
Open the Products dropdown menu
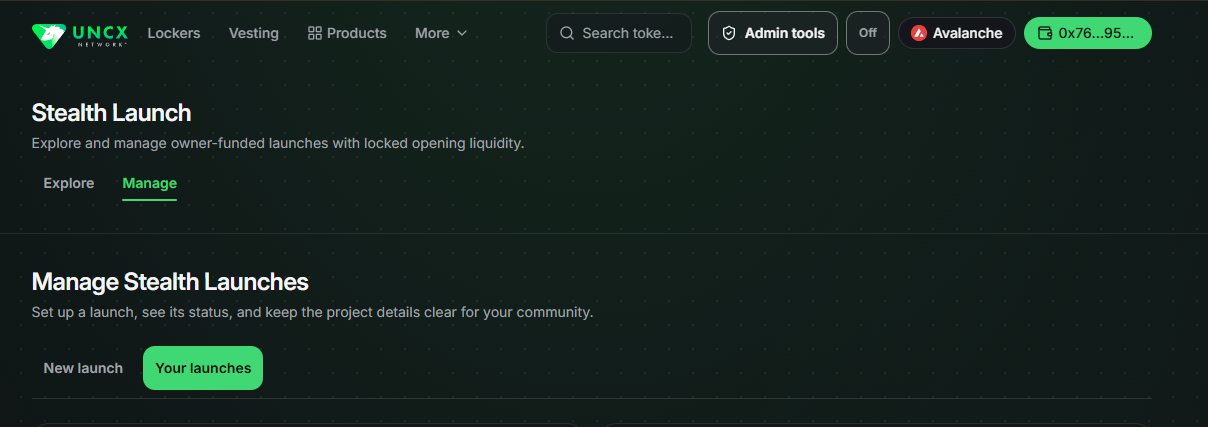pyautogui.click(x=347, y=33)
